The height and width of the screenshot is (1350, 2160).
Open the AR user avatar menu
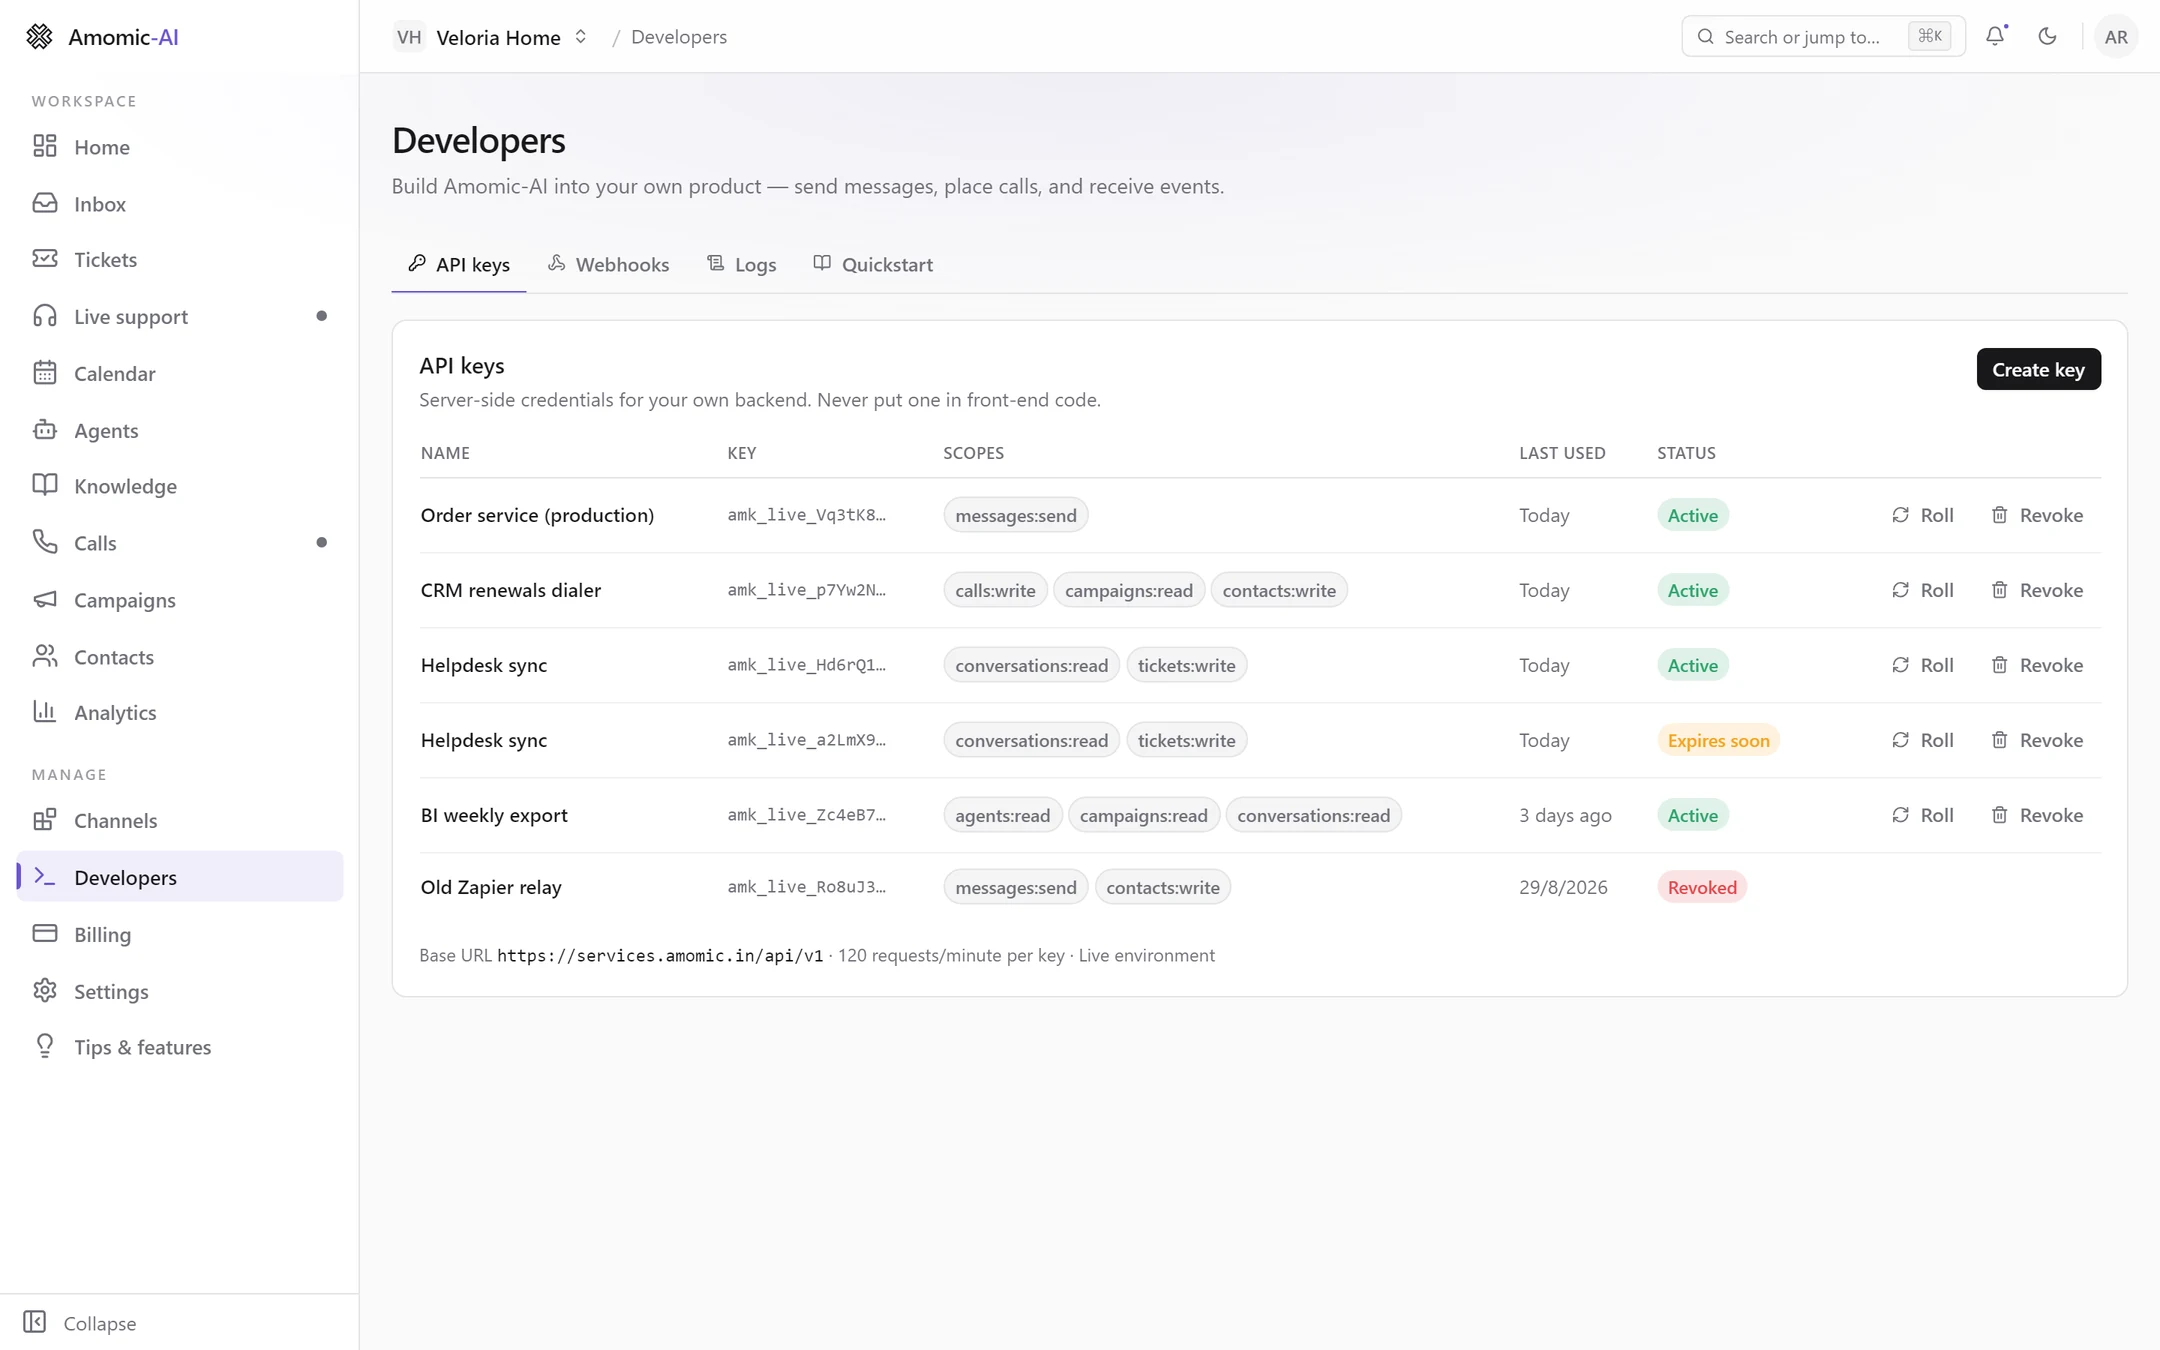click(x=2116, y=37)
